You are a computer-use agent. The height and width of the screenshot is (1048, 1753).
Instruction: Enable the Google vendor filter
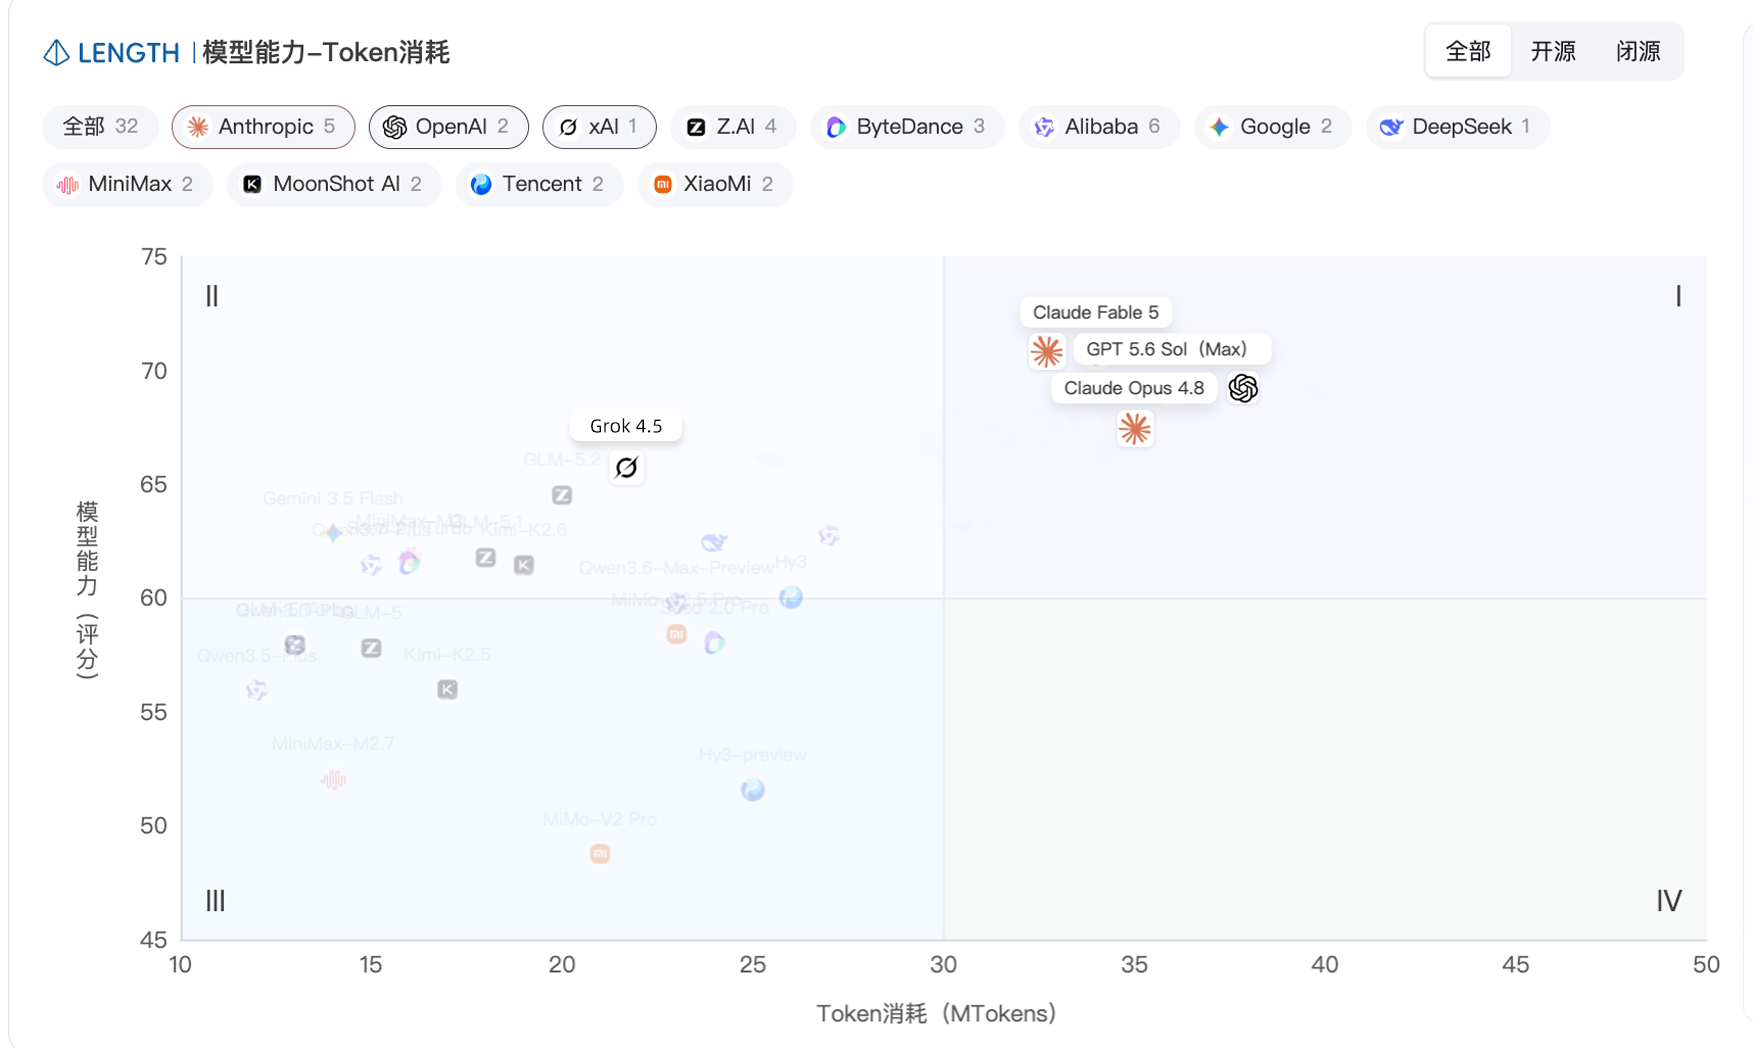click(1272, 127)
